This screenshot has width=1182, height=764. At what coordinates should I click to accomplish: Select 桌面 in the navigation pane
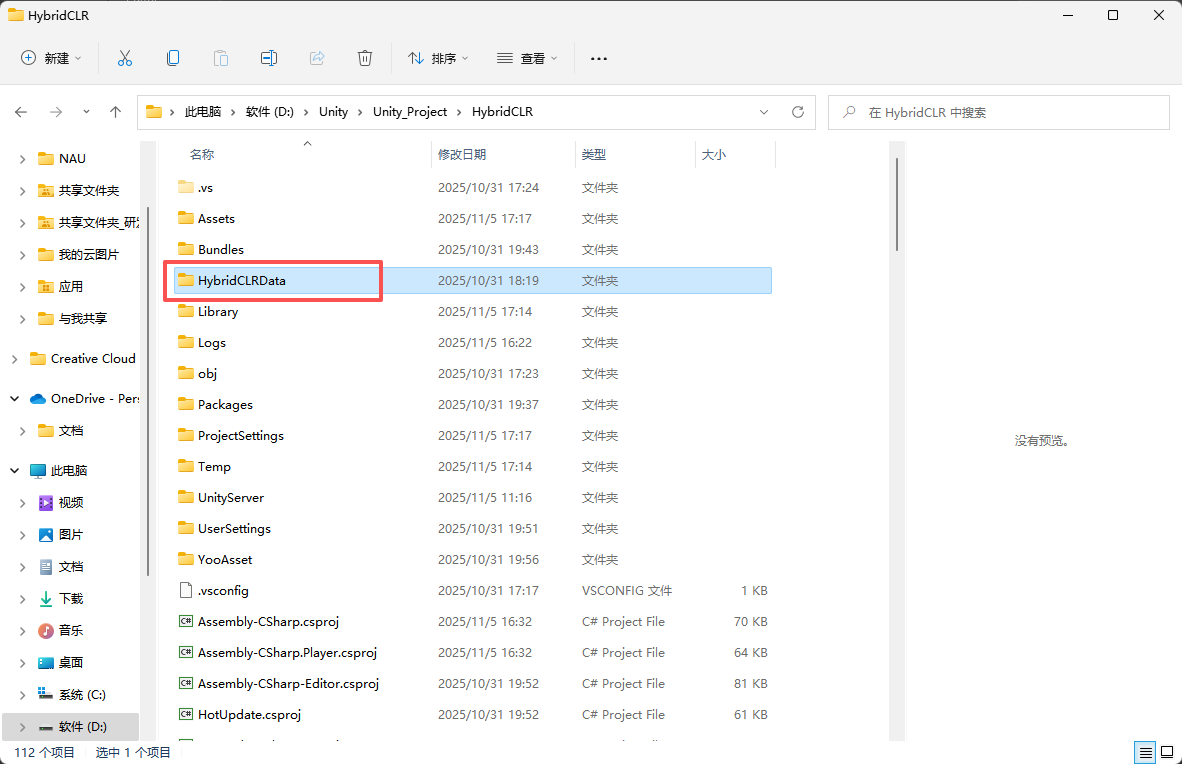coord(71,663)
